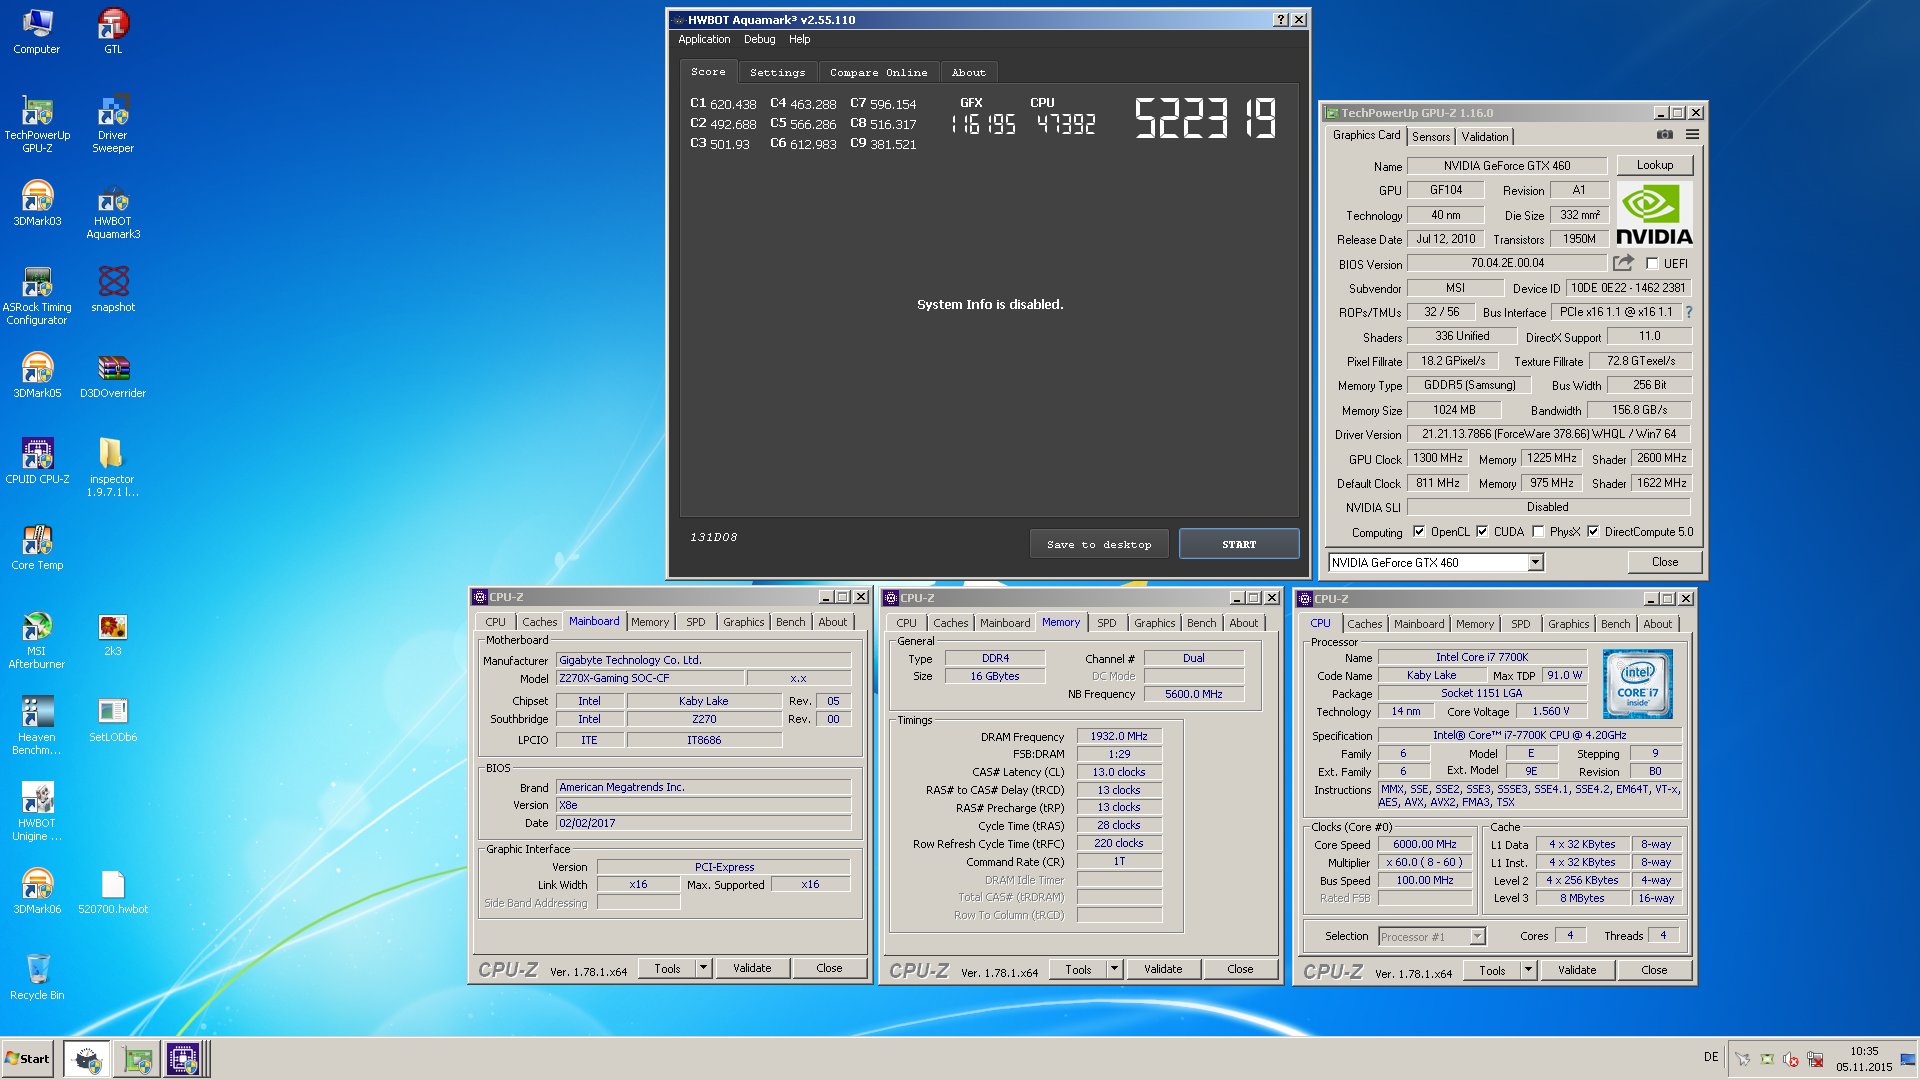The width and height of the screenshot is (1920, 1080).
Task: Open 3DMark06 desktop shortcut
Action: 37,892
